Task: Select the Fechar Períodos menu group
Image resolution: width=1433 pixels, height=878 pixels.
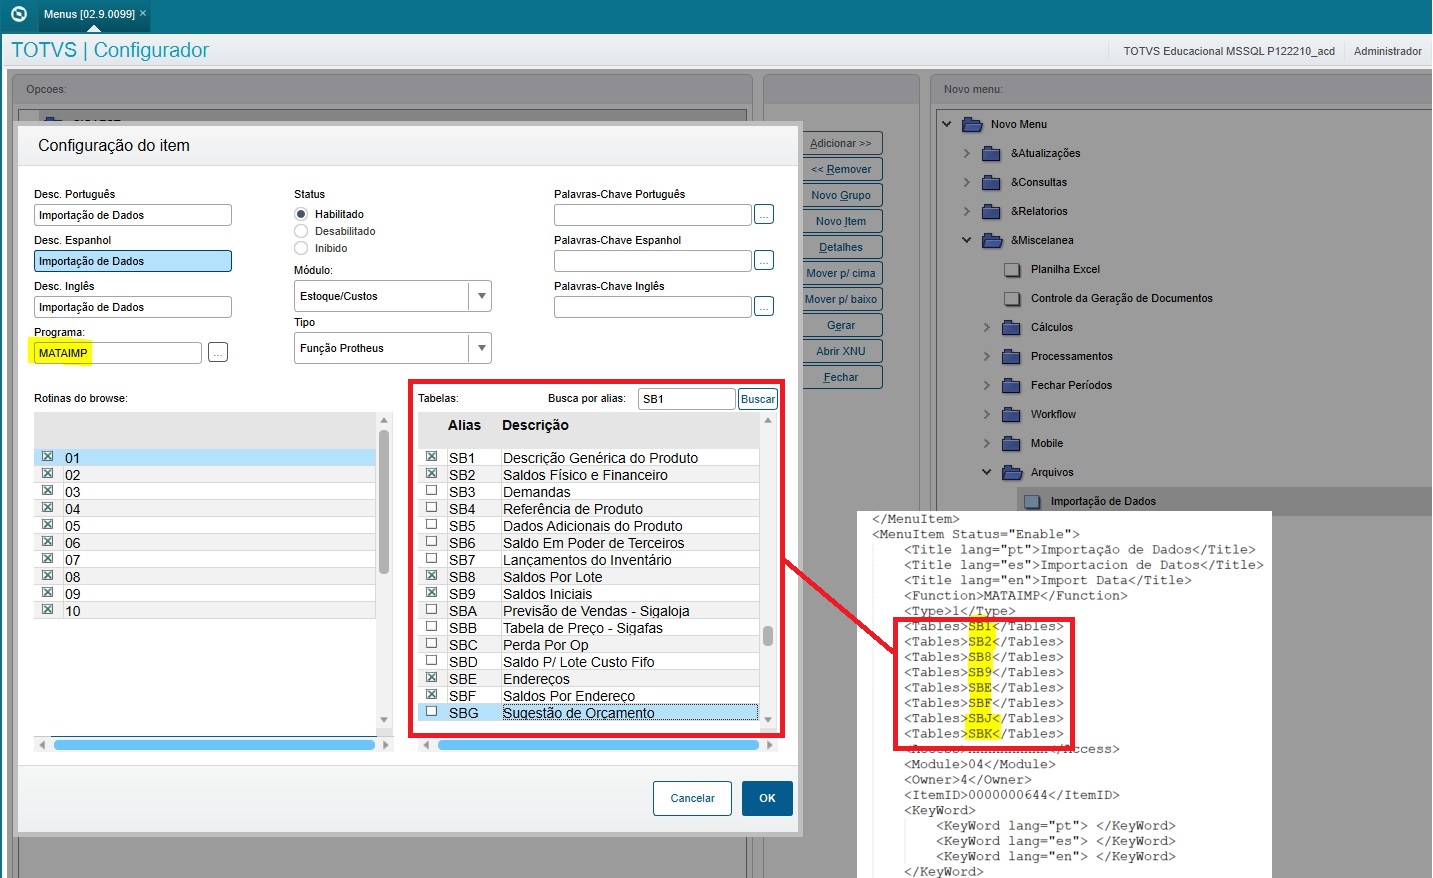Action: 1071,385
